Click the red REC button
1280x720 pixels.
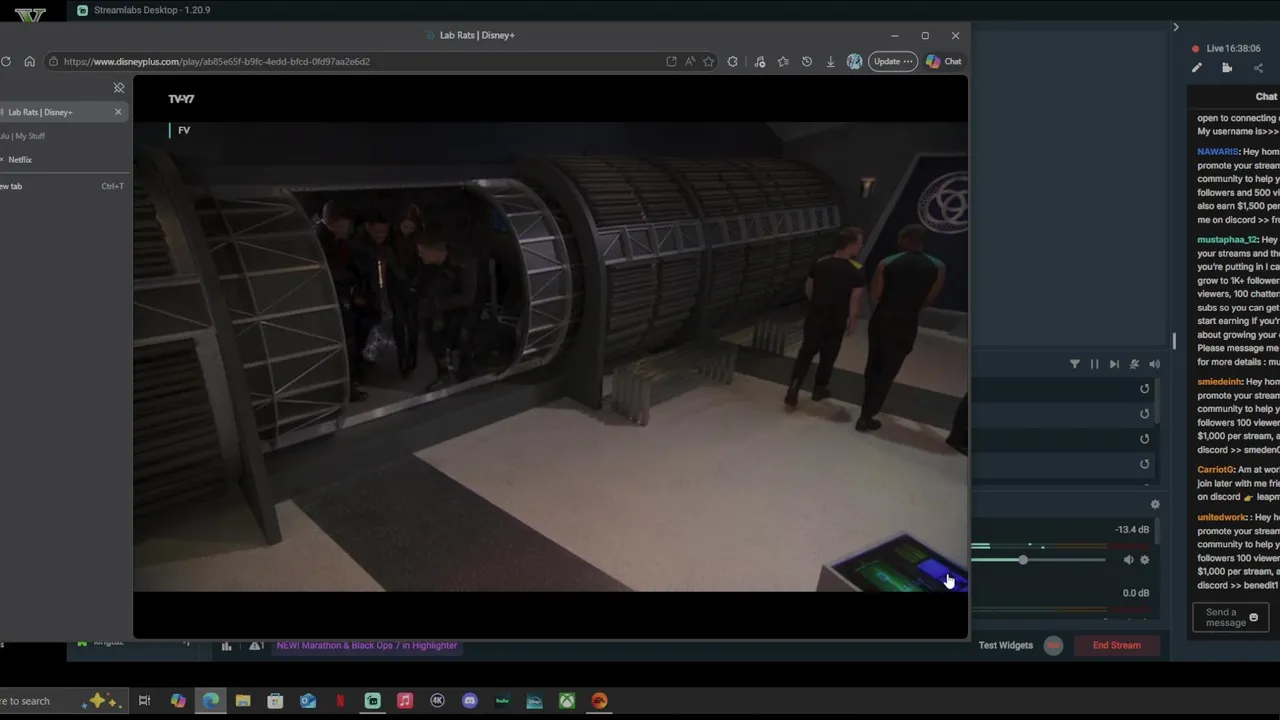1053,646
